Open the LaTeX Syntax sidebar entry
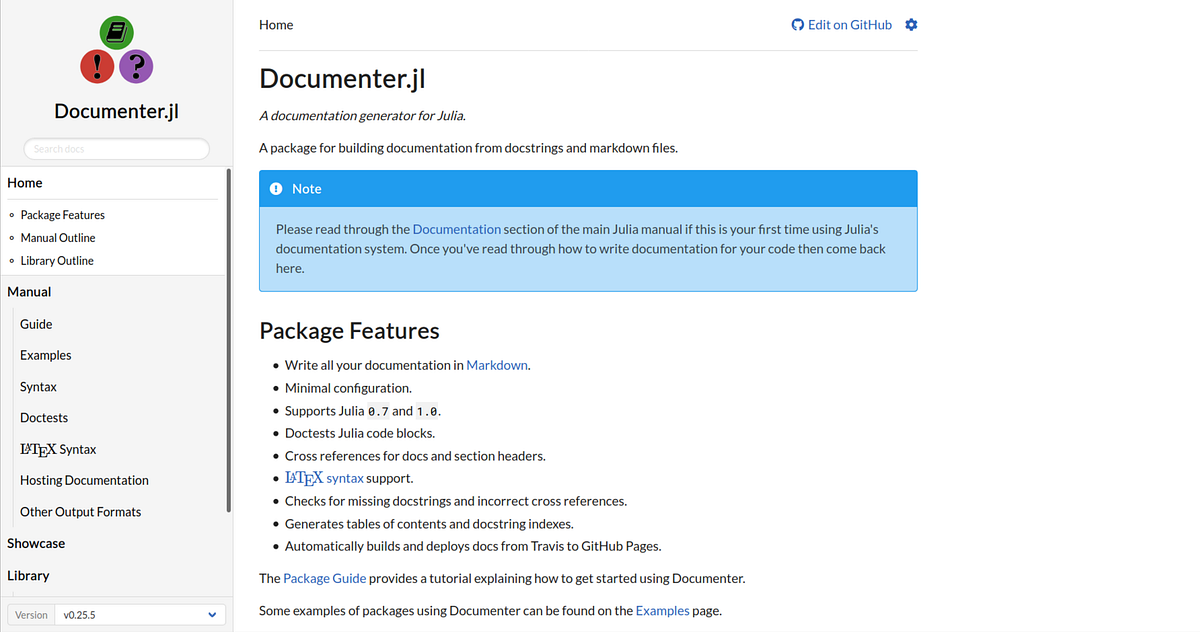1200x632 pixels. [58, 449]
